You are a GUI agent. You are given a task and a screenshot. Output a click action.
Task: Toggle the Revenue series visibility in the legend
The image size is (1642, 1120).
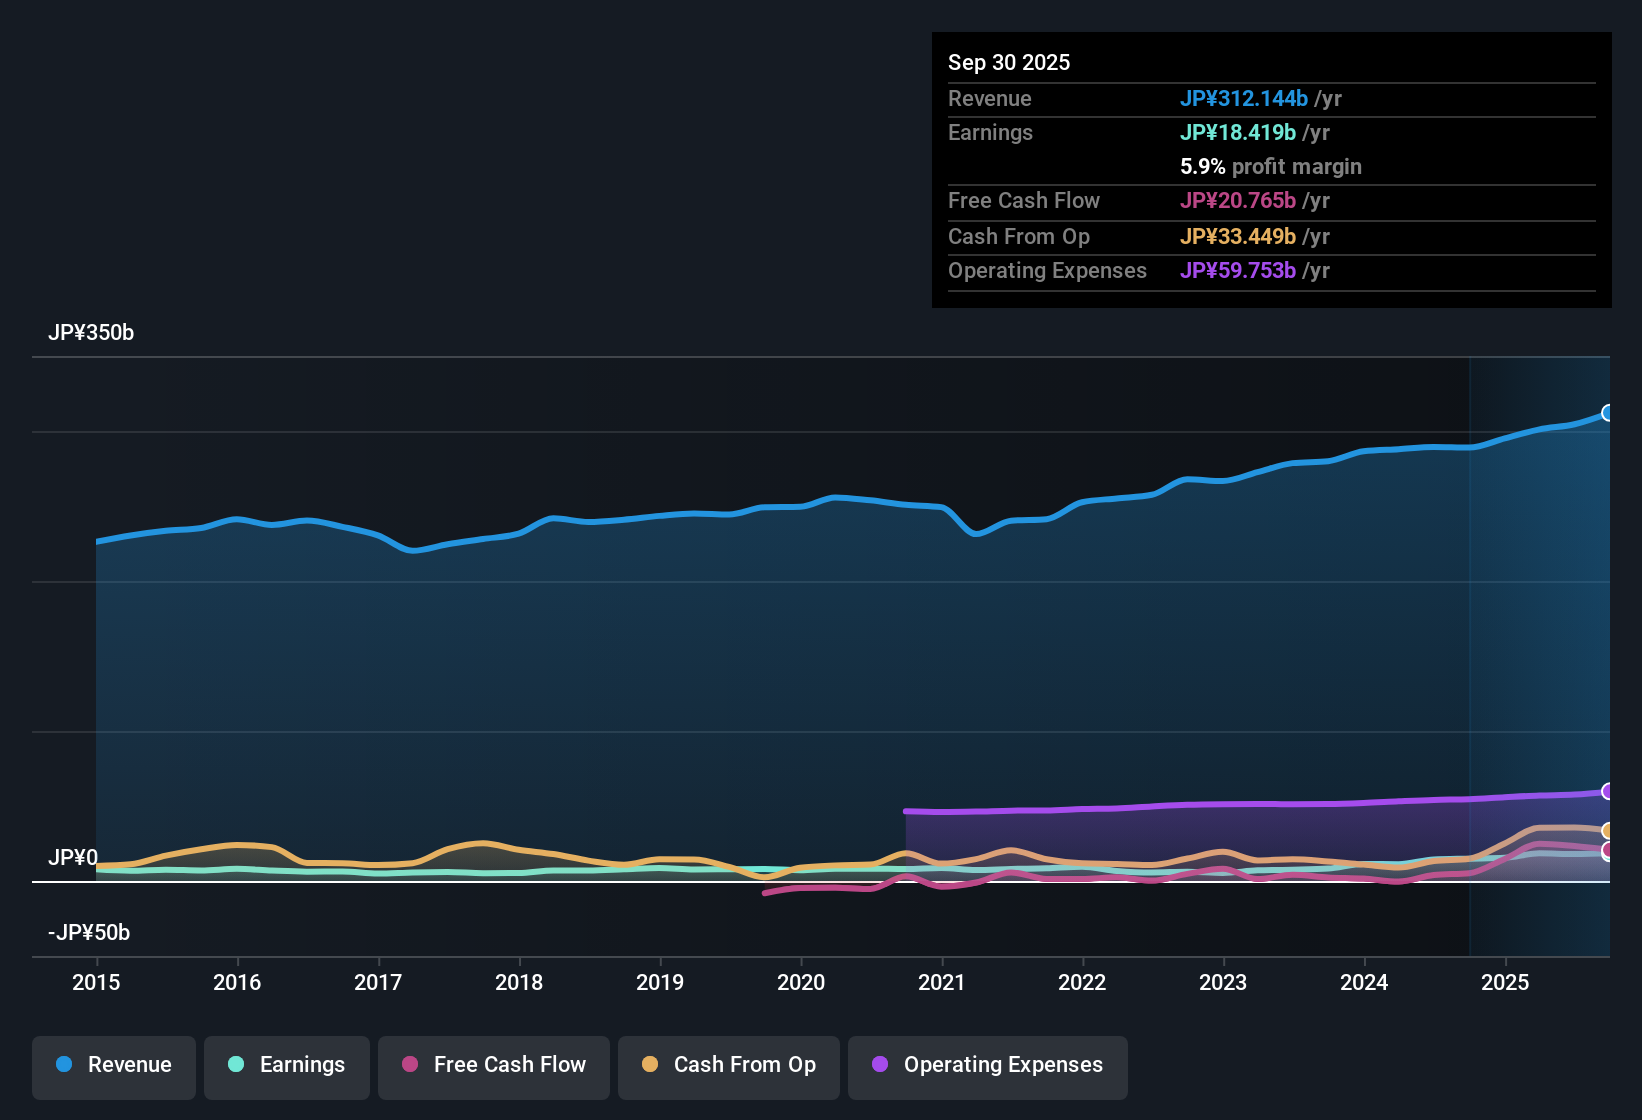pyautogui.click(x=113, y=1065)
